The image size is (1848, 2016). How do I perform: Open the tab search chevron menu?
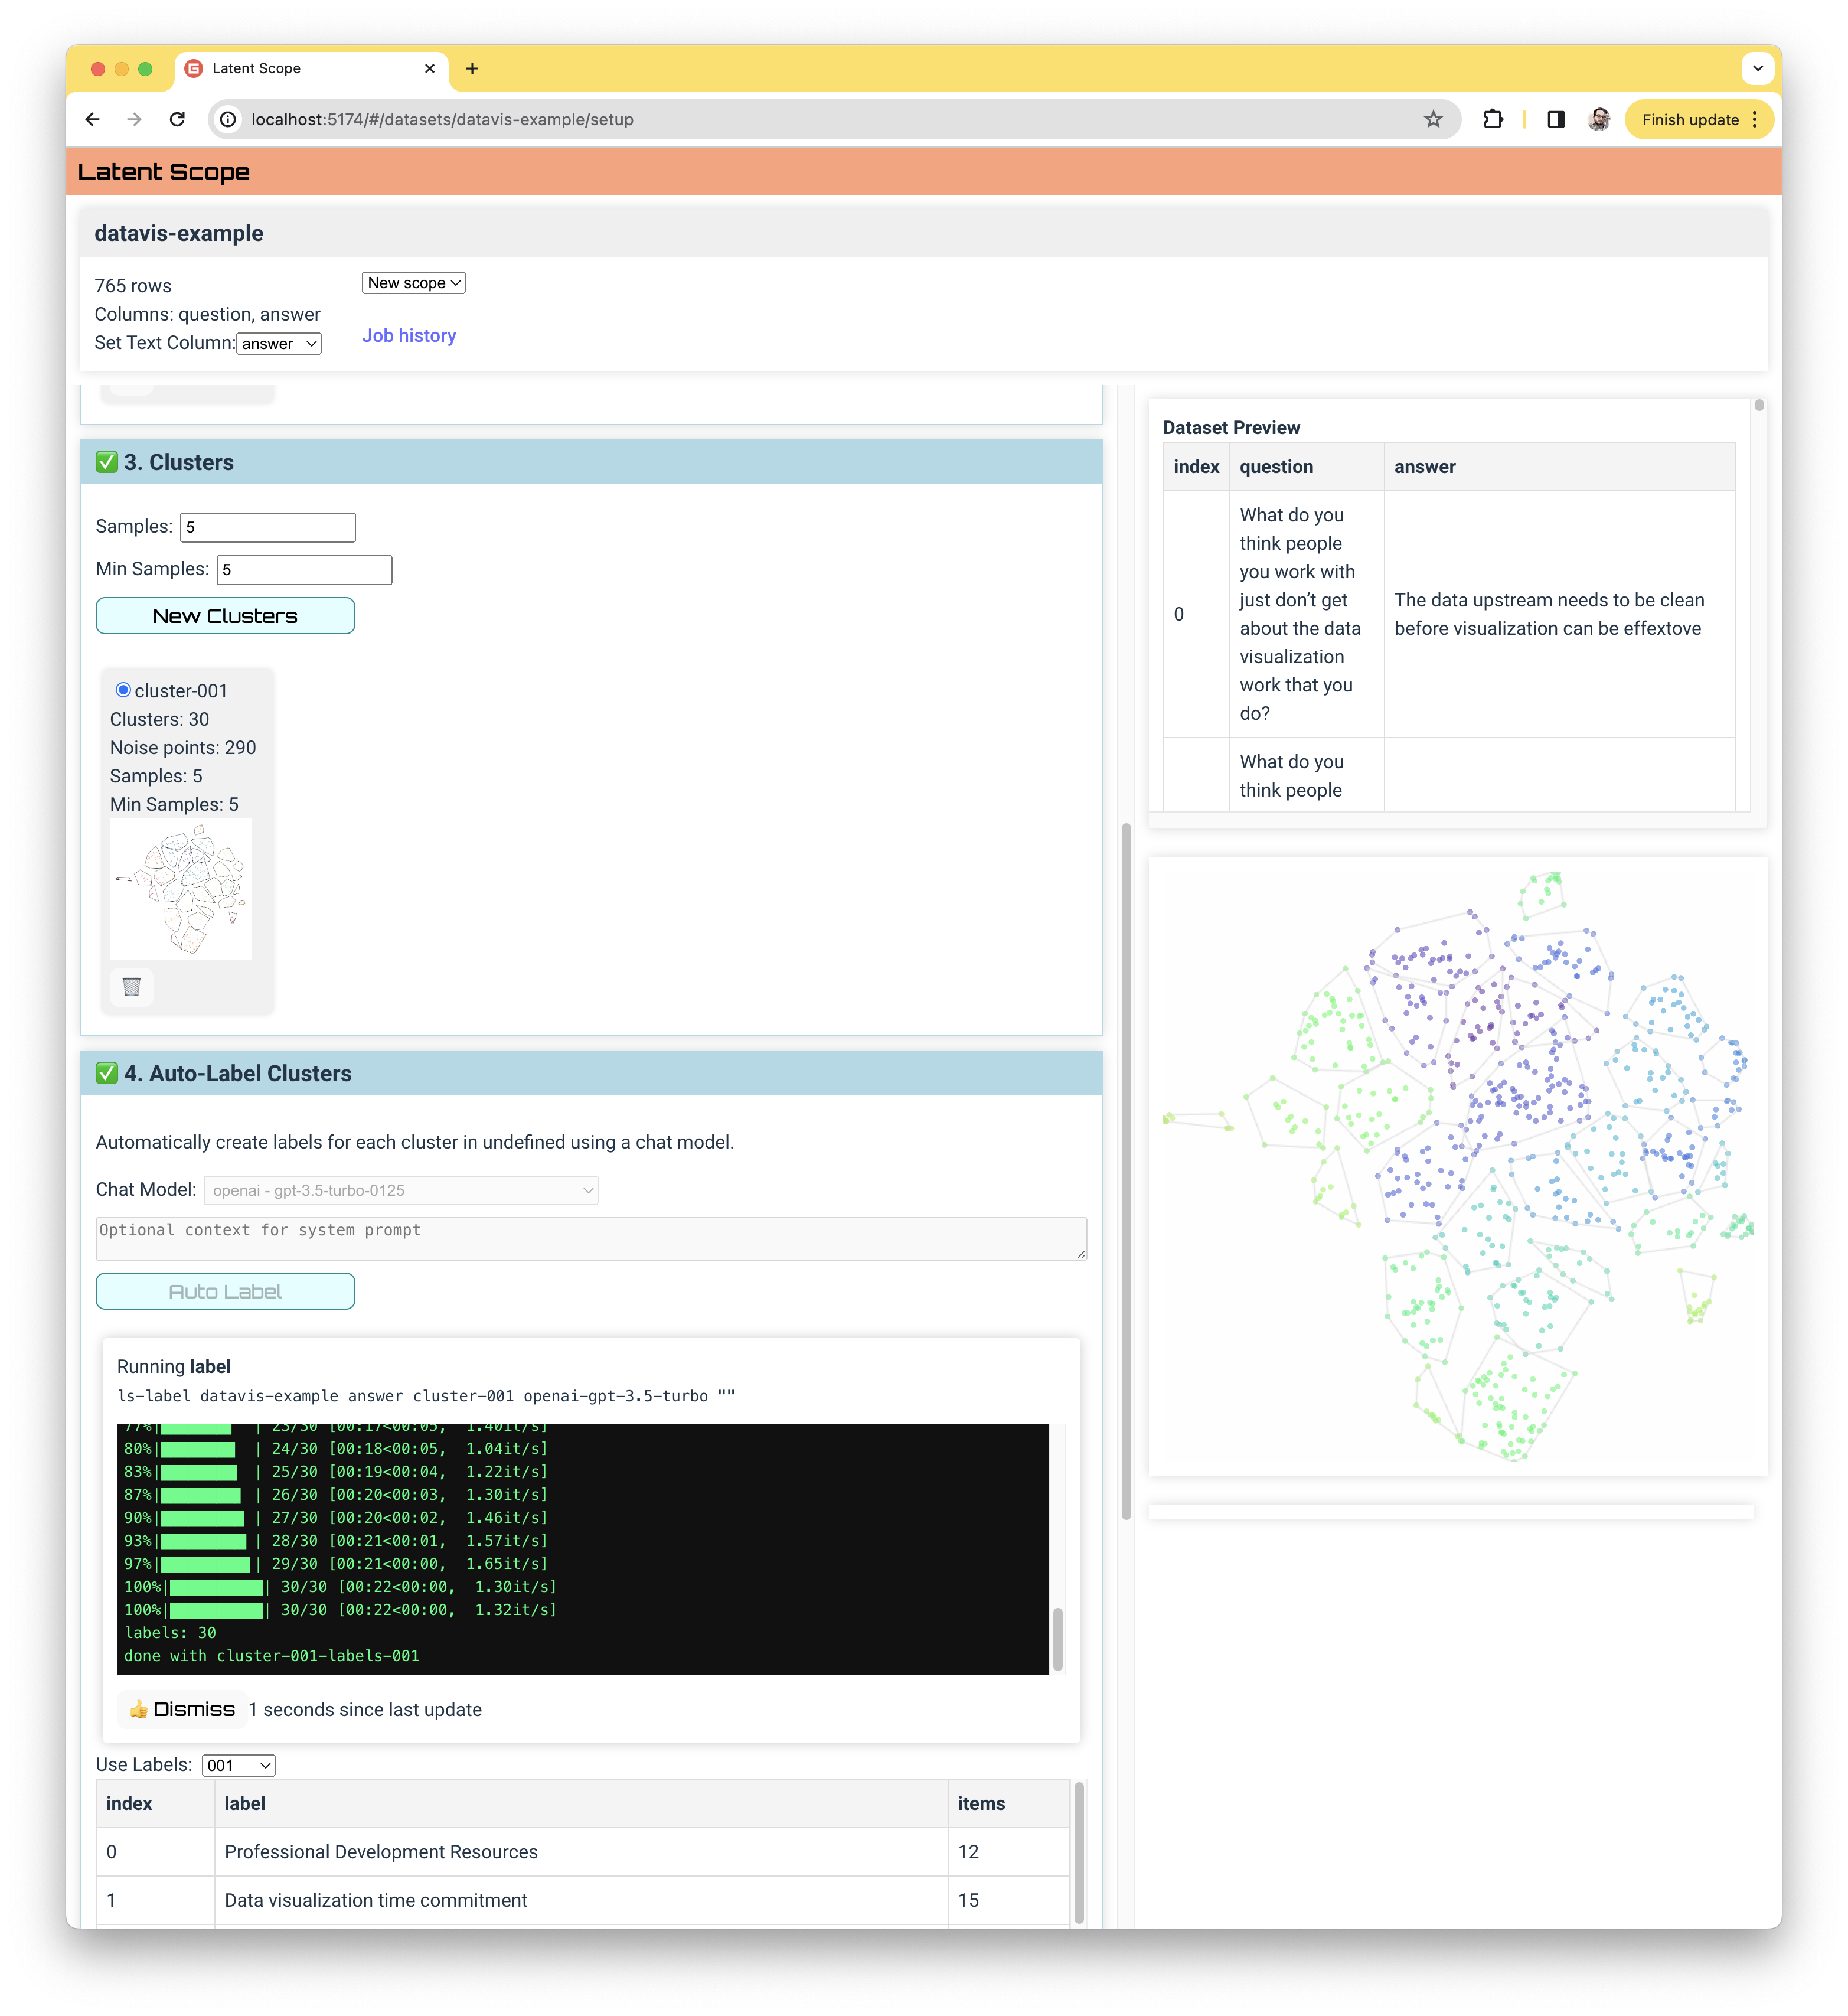[1757, 68]
